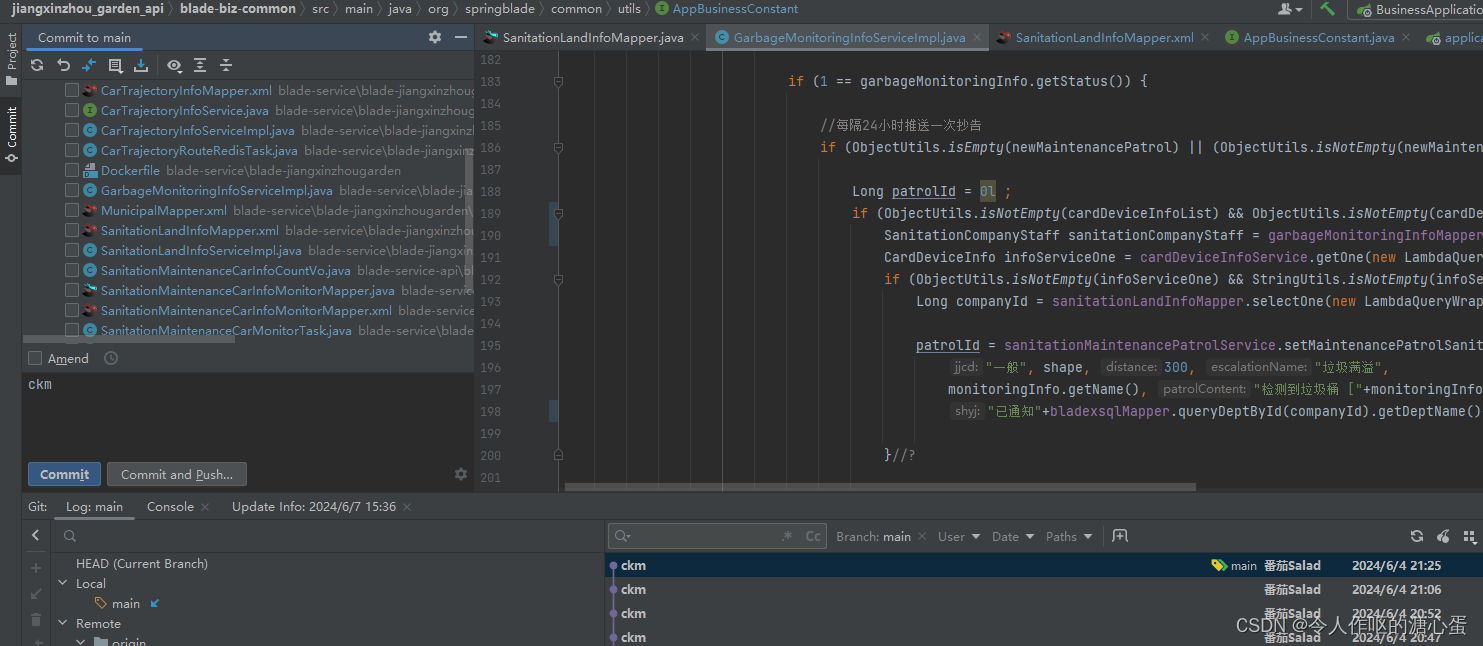Check GarbageMonitoringInfoServiceImpl.java checkbox

point(72,190)
